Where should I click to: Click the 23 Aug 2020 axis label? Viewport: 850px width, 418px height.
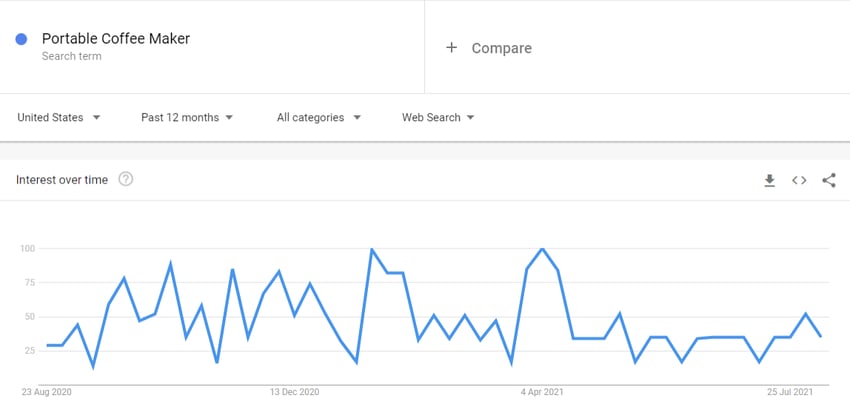pos(47,392)
